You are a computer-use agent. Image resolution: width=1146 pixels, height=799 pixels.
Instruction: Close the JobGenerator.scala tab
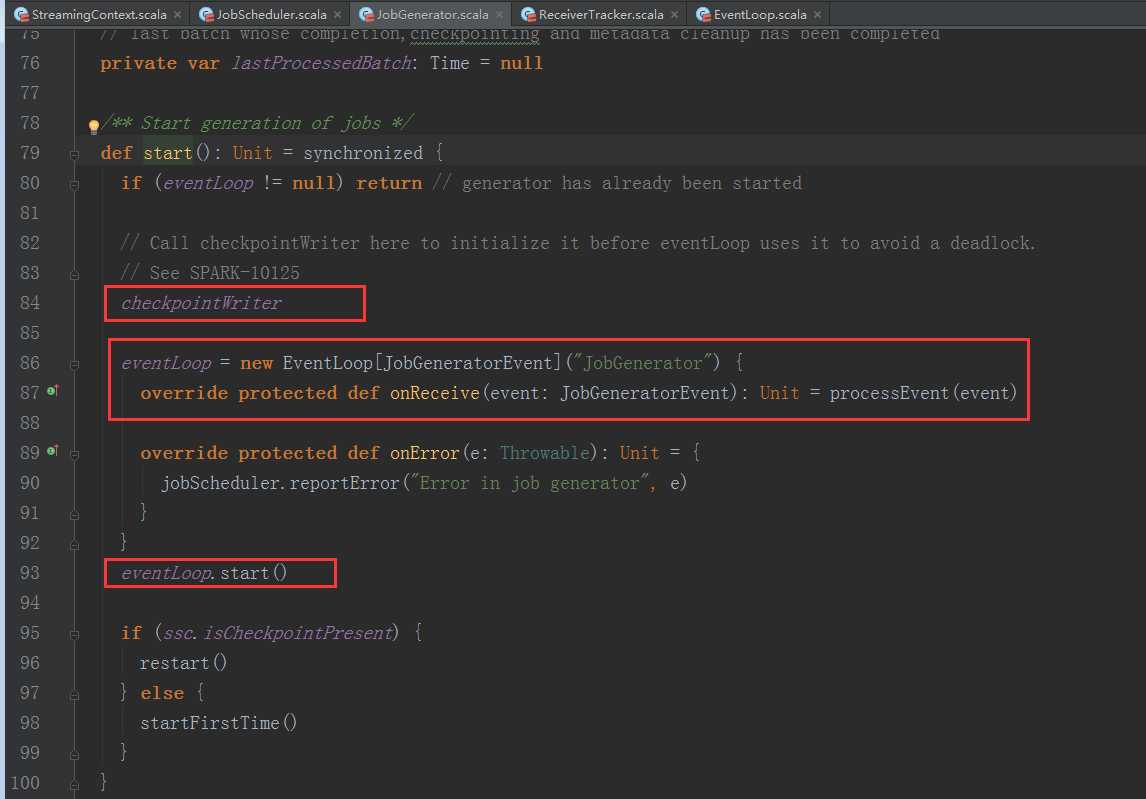pyautogui.click(x=499, y=15)
